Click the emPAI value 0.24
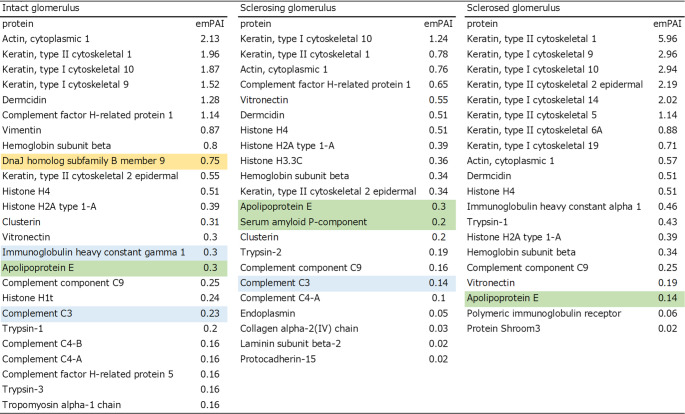The height and width of the screenshot is (414, 685). (210, 298)
